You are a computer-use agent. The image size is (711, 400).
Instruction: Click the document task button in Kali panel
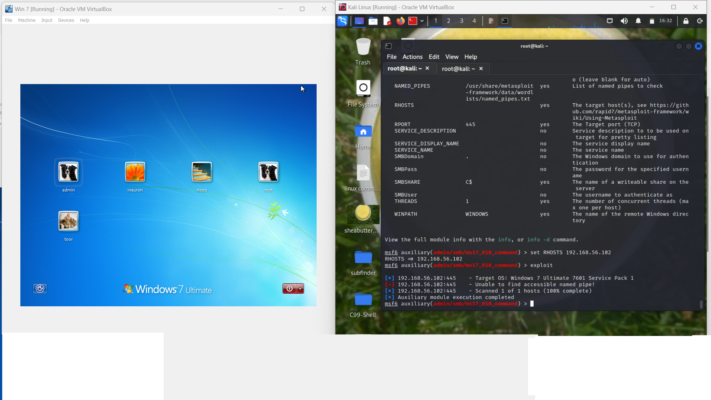(x=491, y=21)
